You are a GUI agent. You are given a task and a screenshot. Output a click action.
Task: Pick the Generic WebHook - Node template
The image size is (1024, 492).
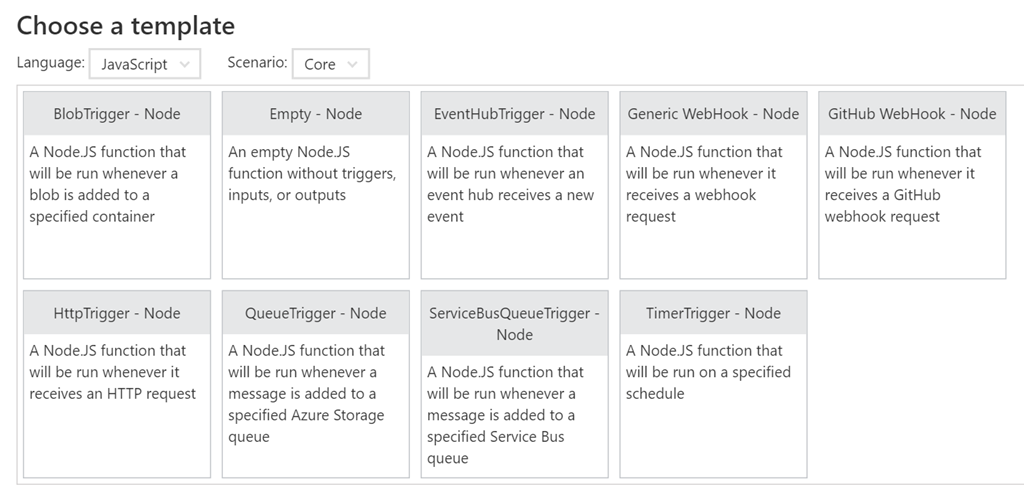click(713, 114)
